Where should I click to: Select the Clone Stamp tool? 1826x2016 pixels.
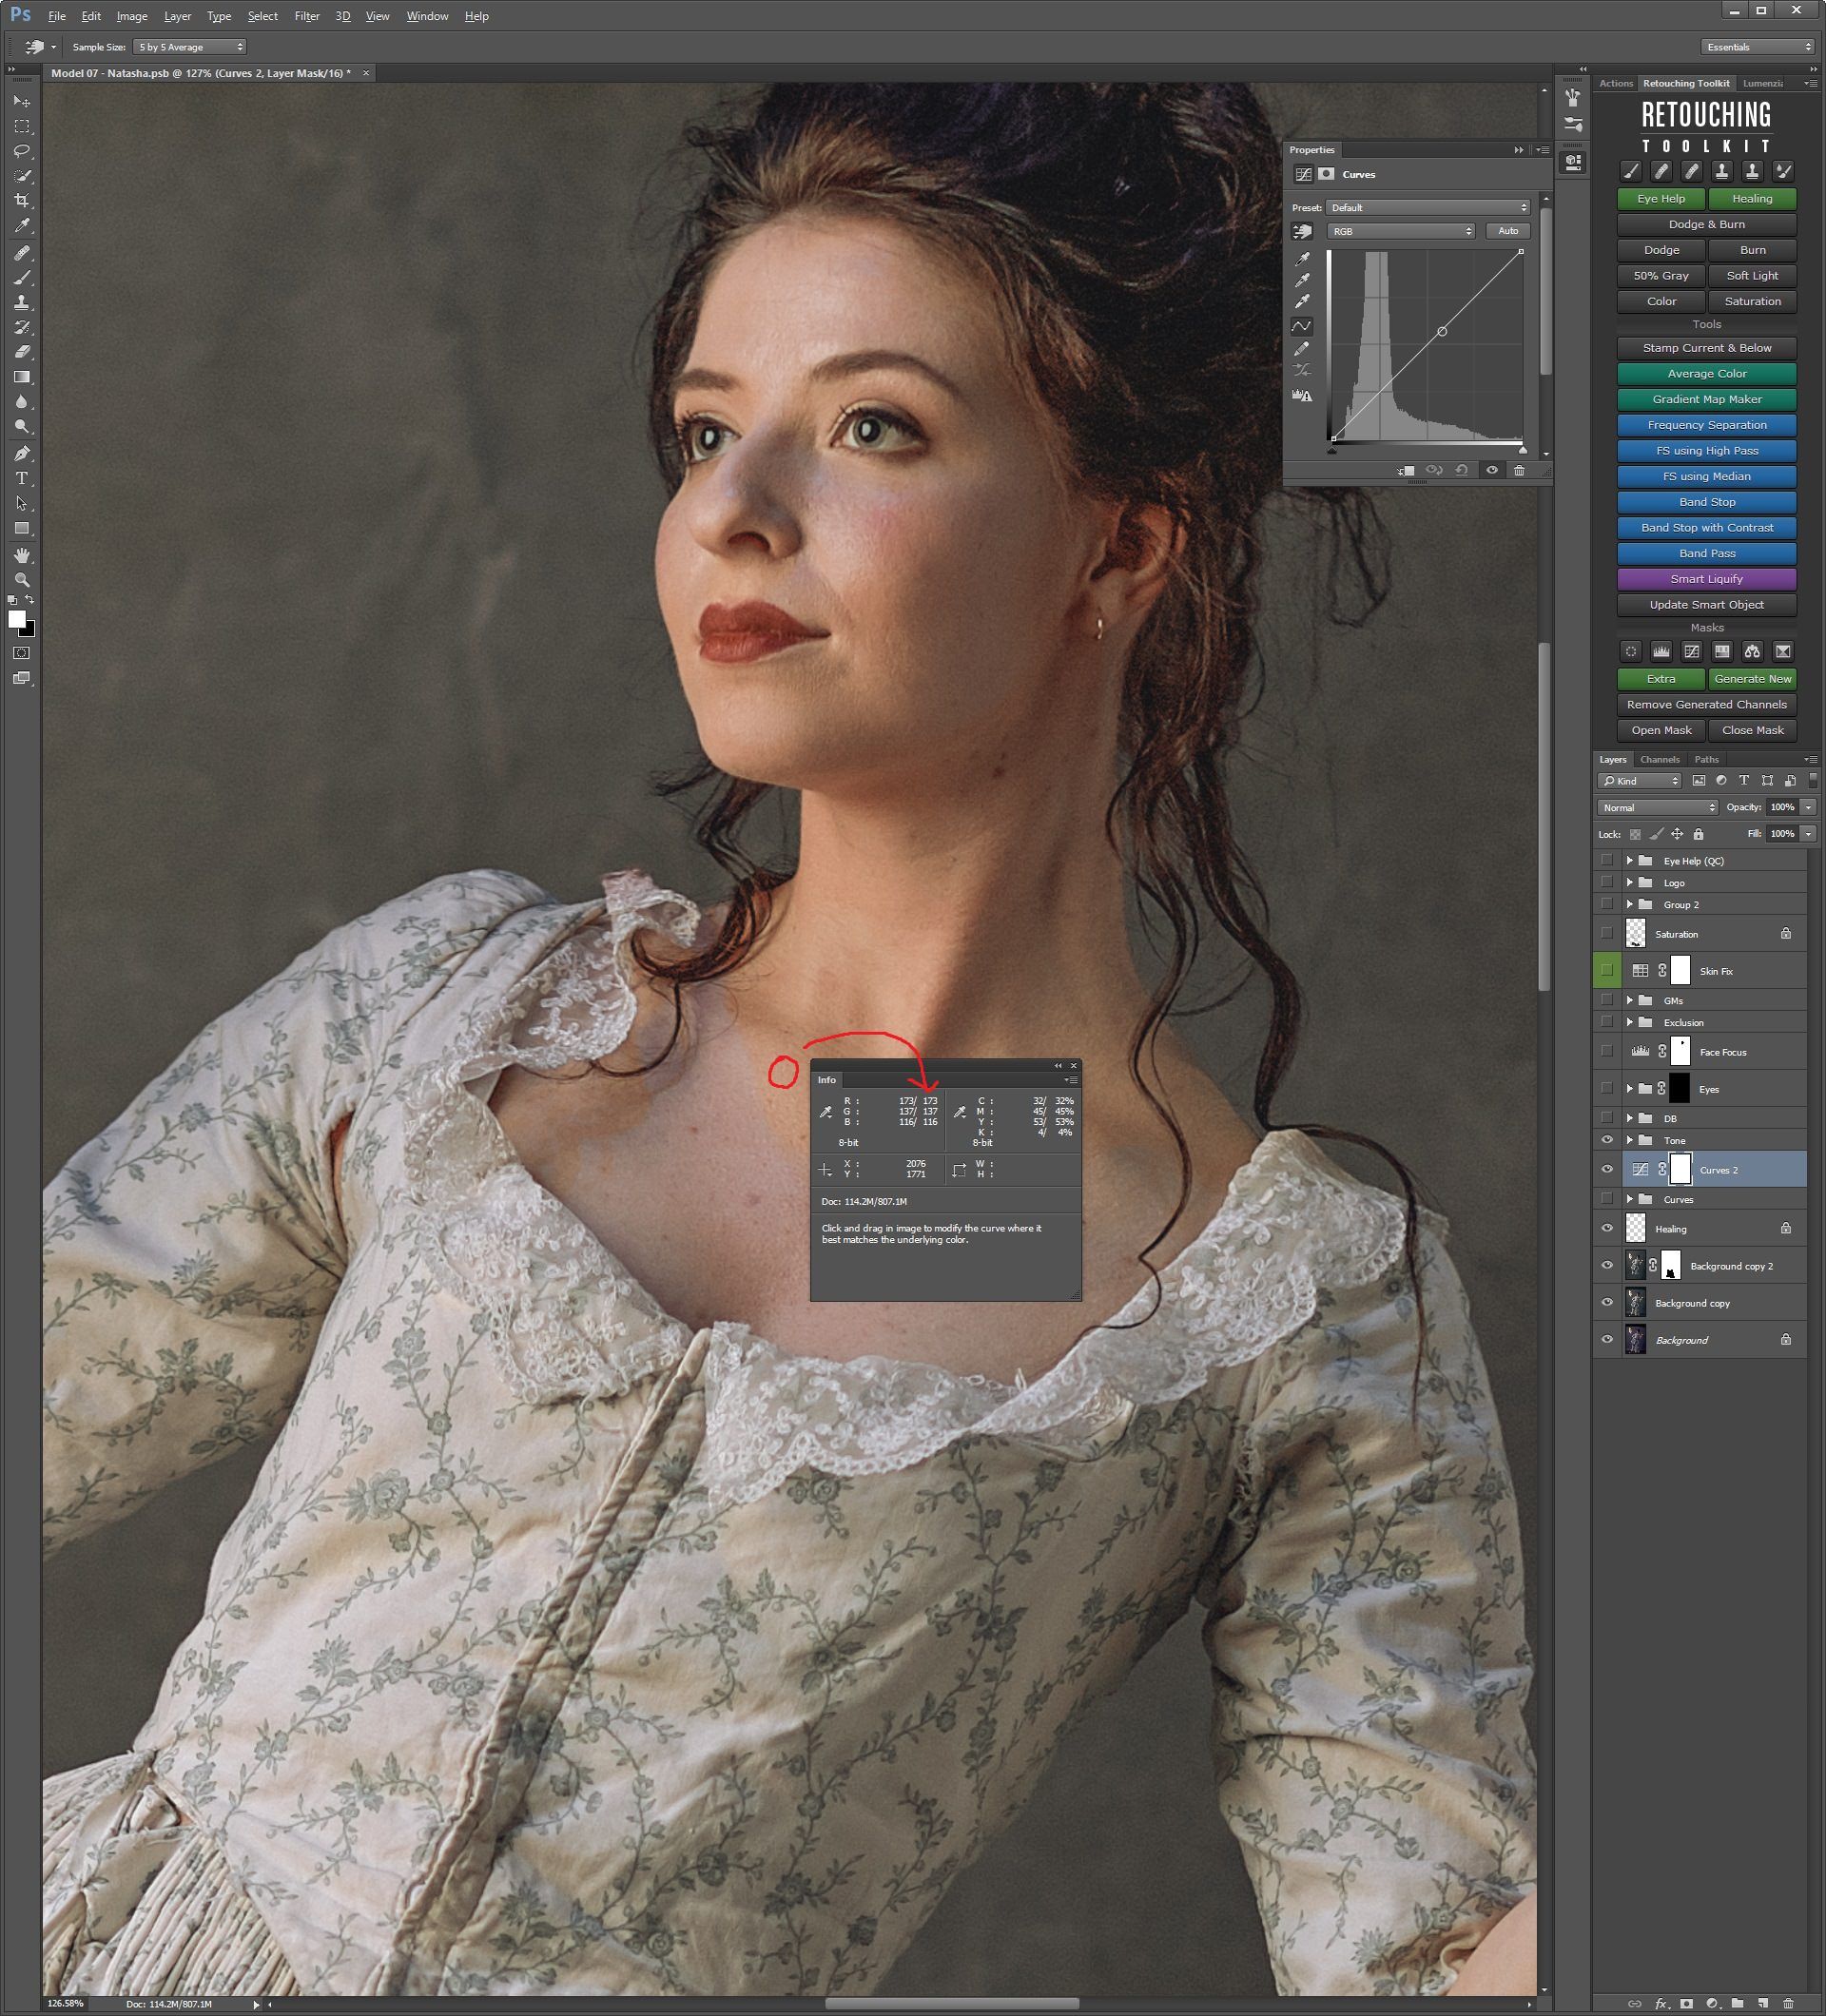tap(22, 302)
